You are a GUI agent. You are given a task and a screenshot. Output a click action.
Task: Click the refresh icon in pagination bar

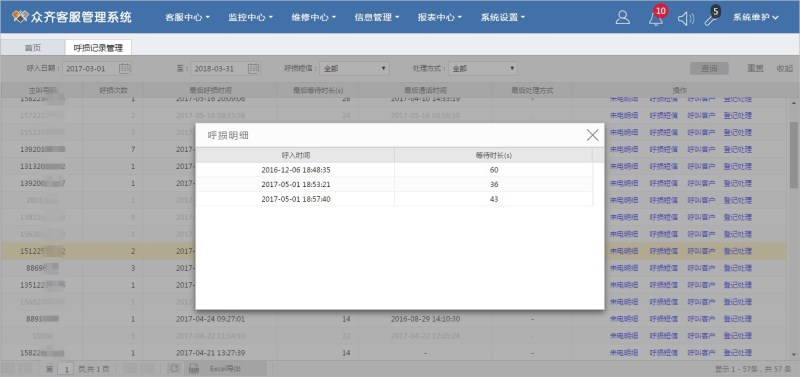[x=175, y=368]
